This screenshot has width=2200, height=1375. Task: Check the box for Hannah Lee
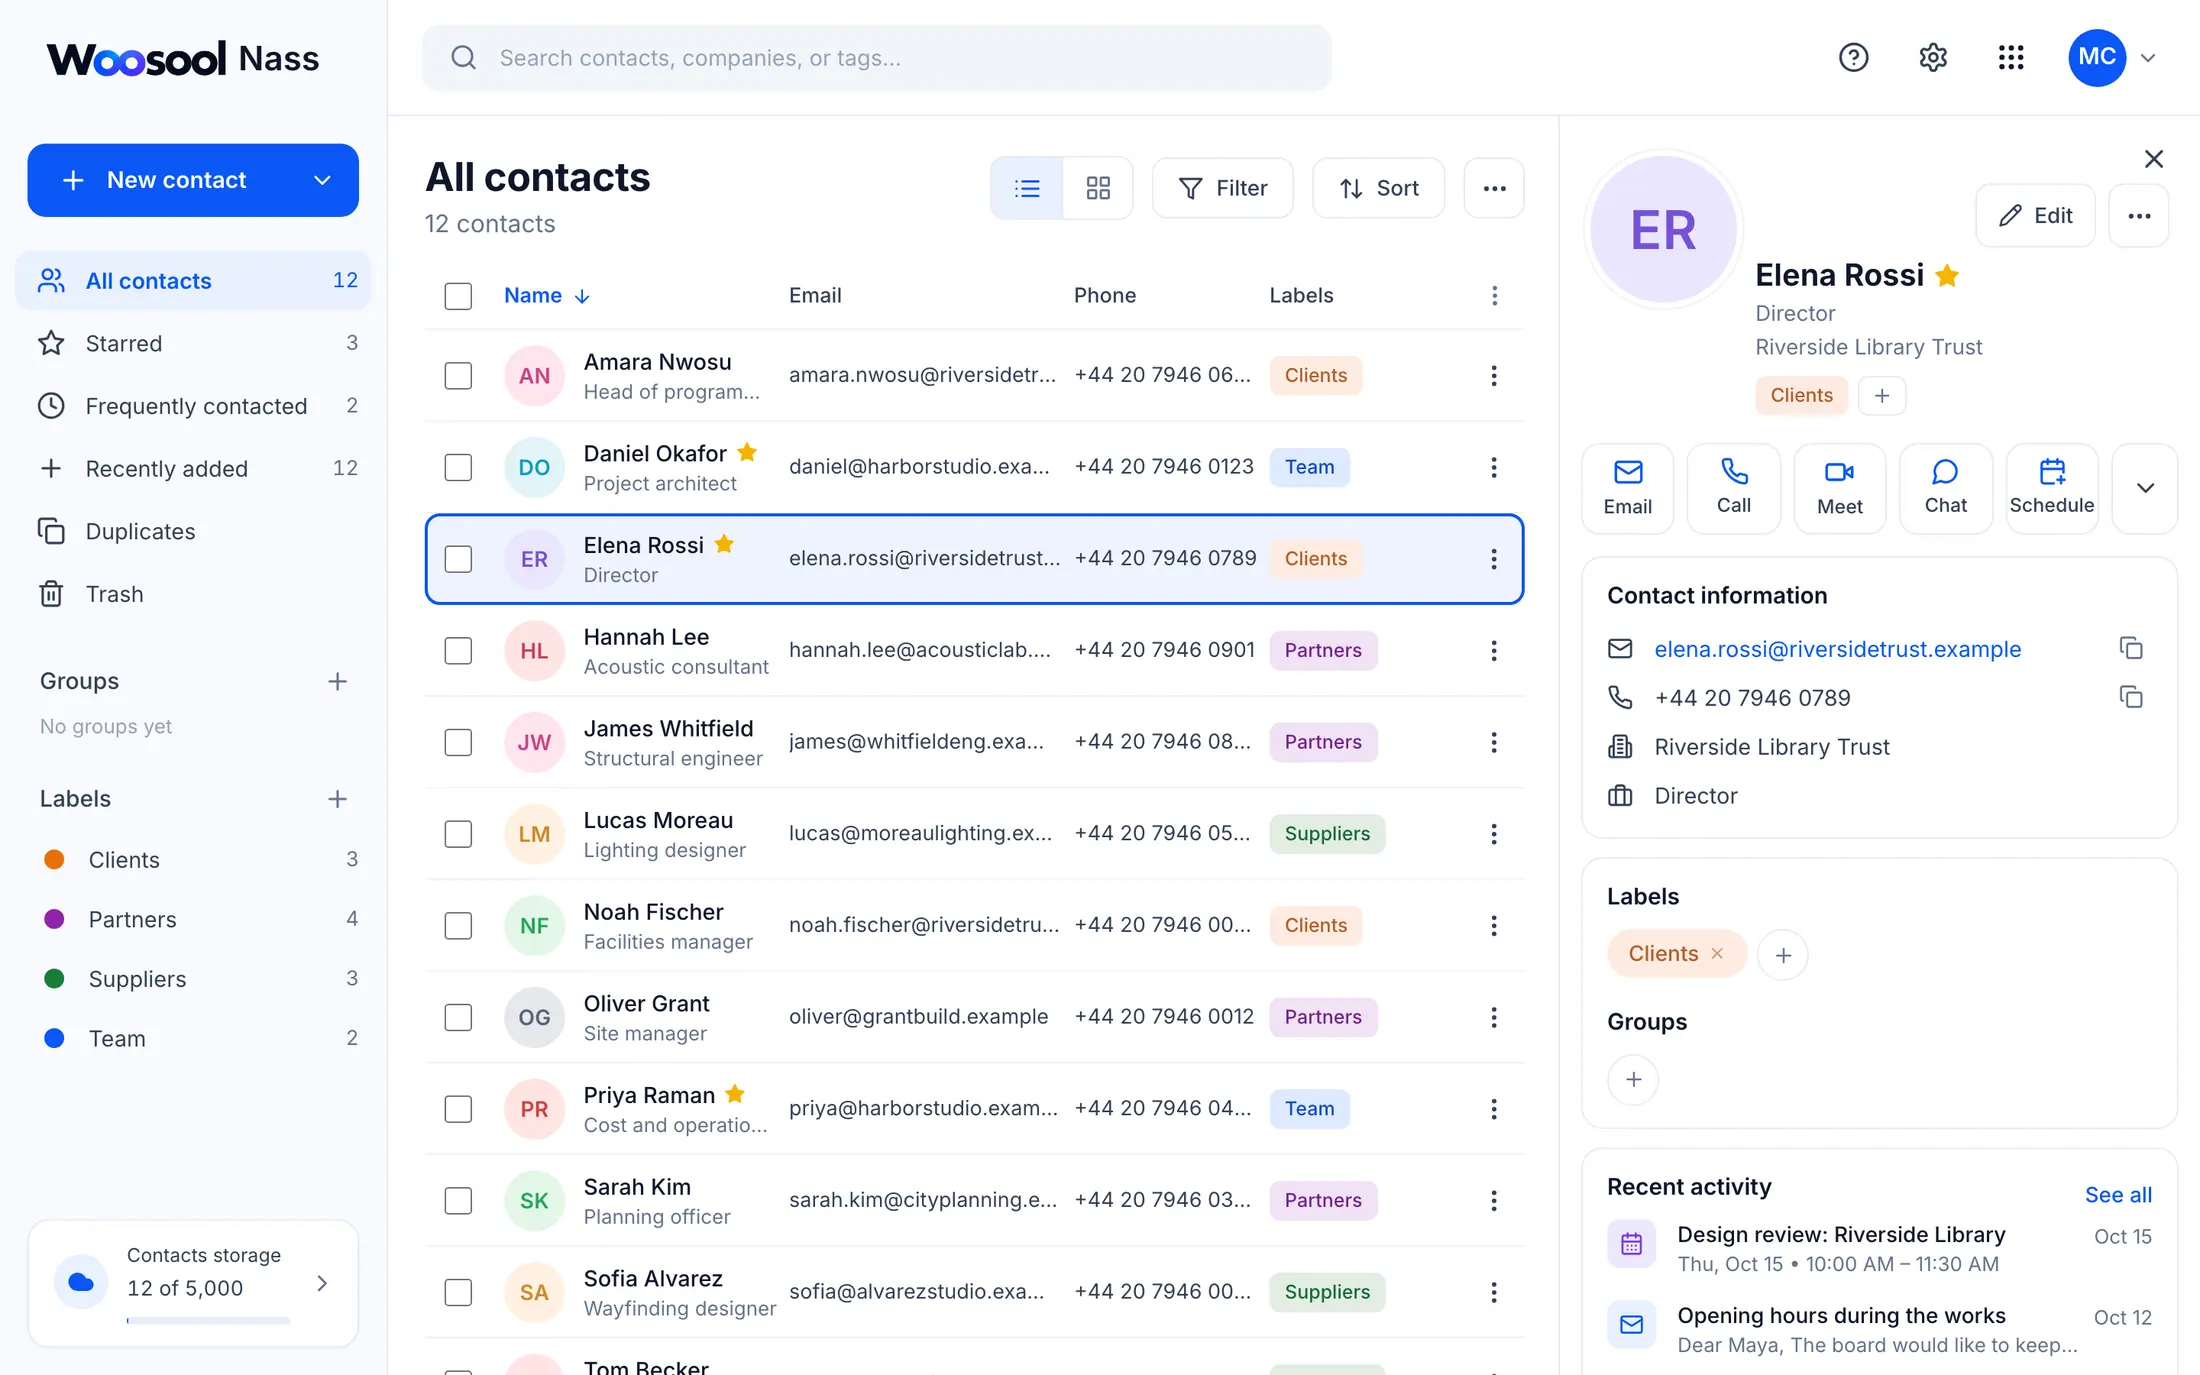click(x=458, y=651)
